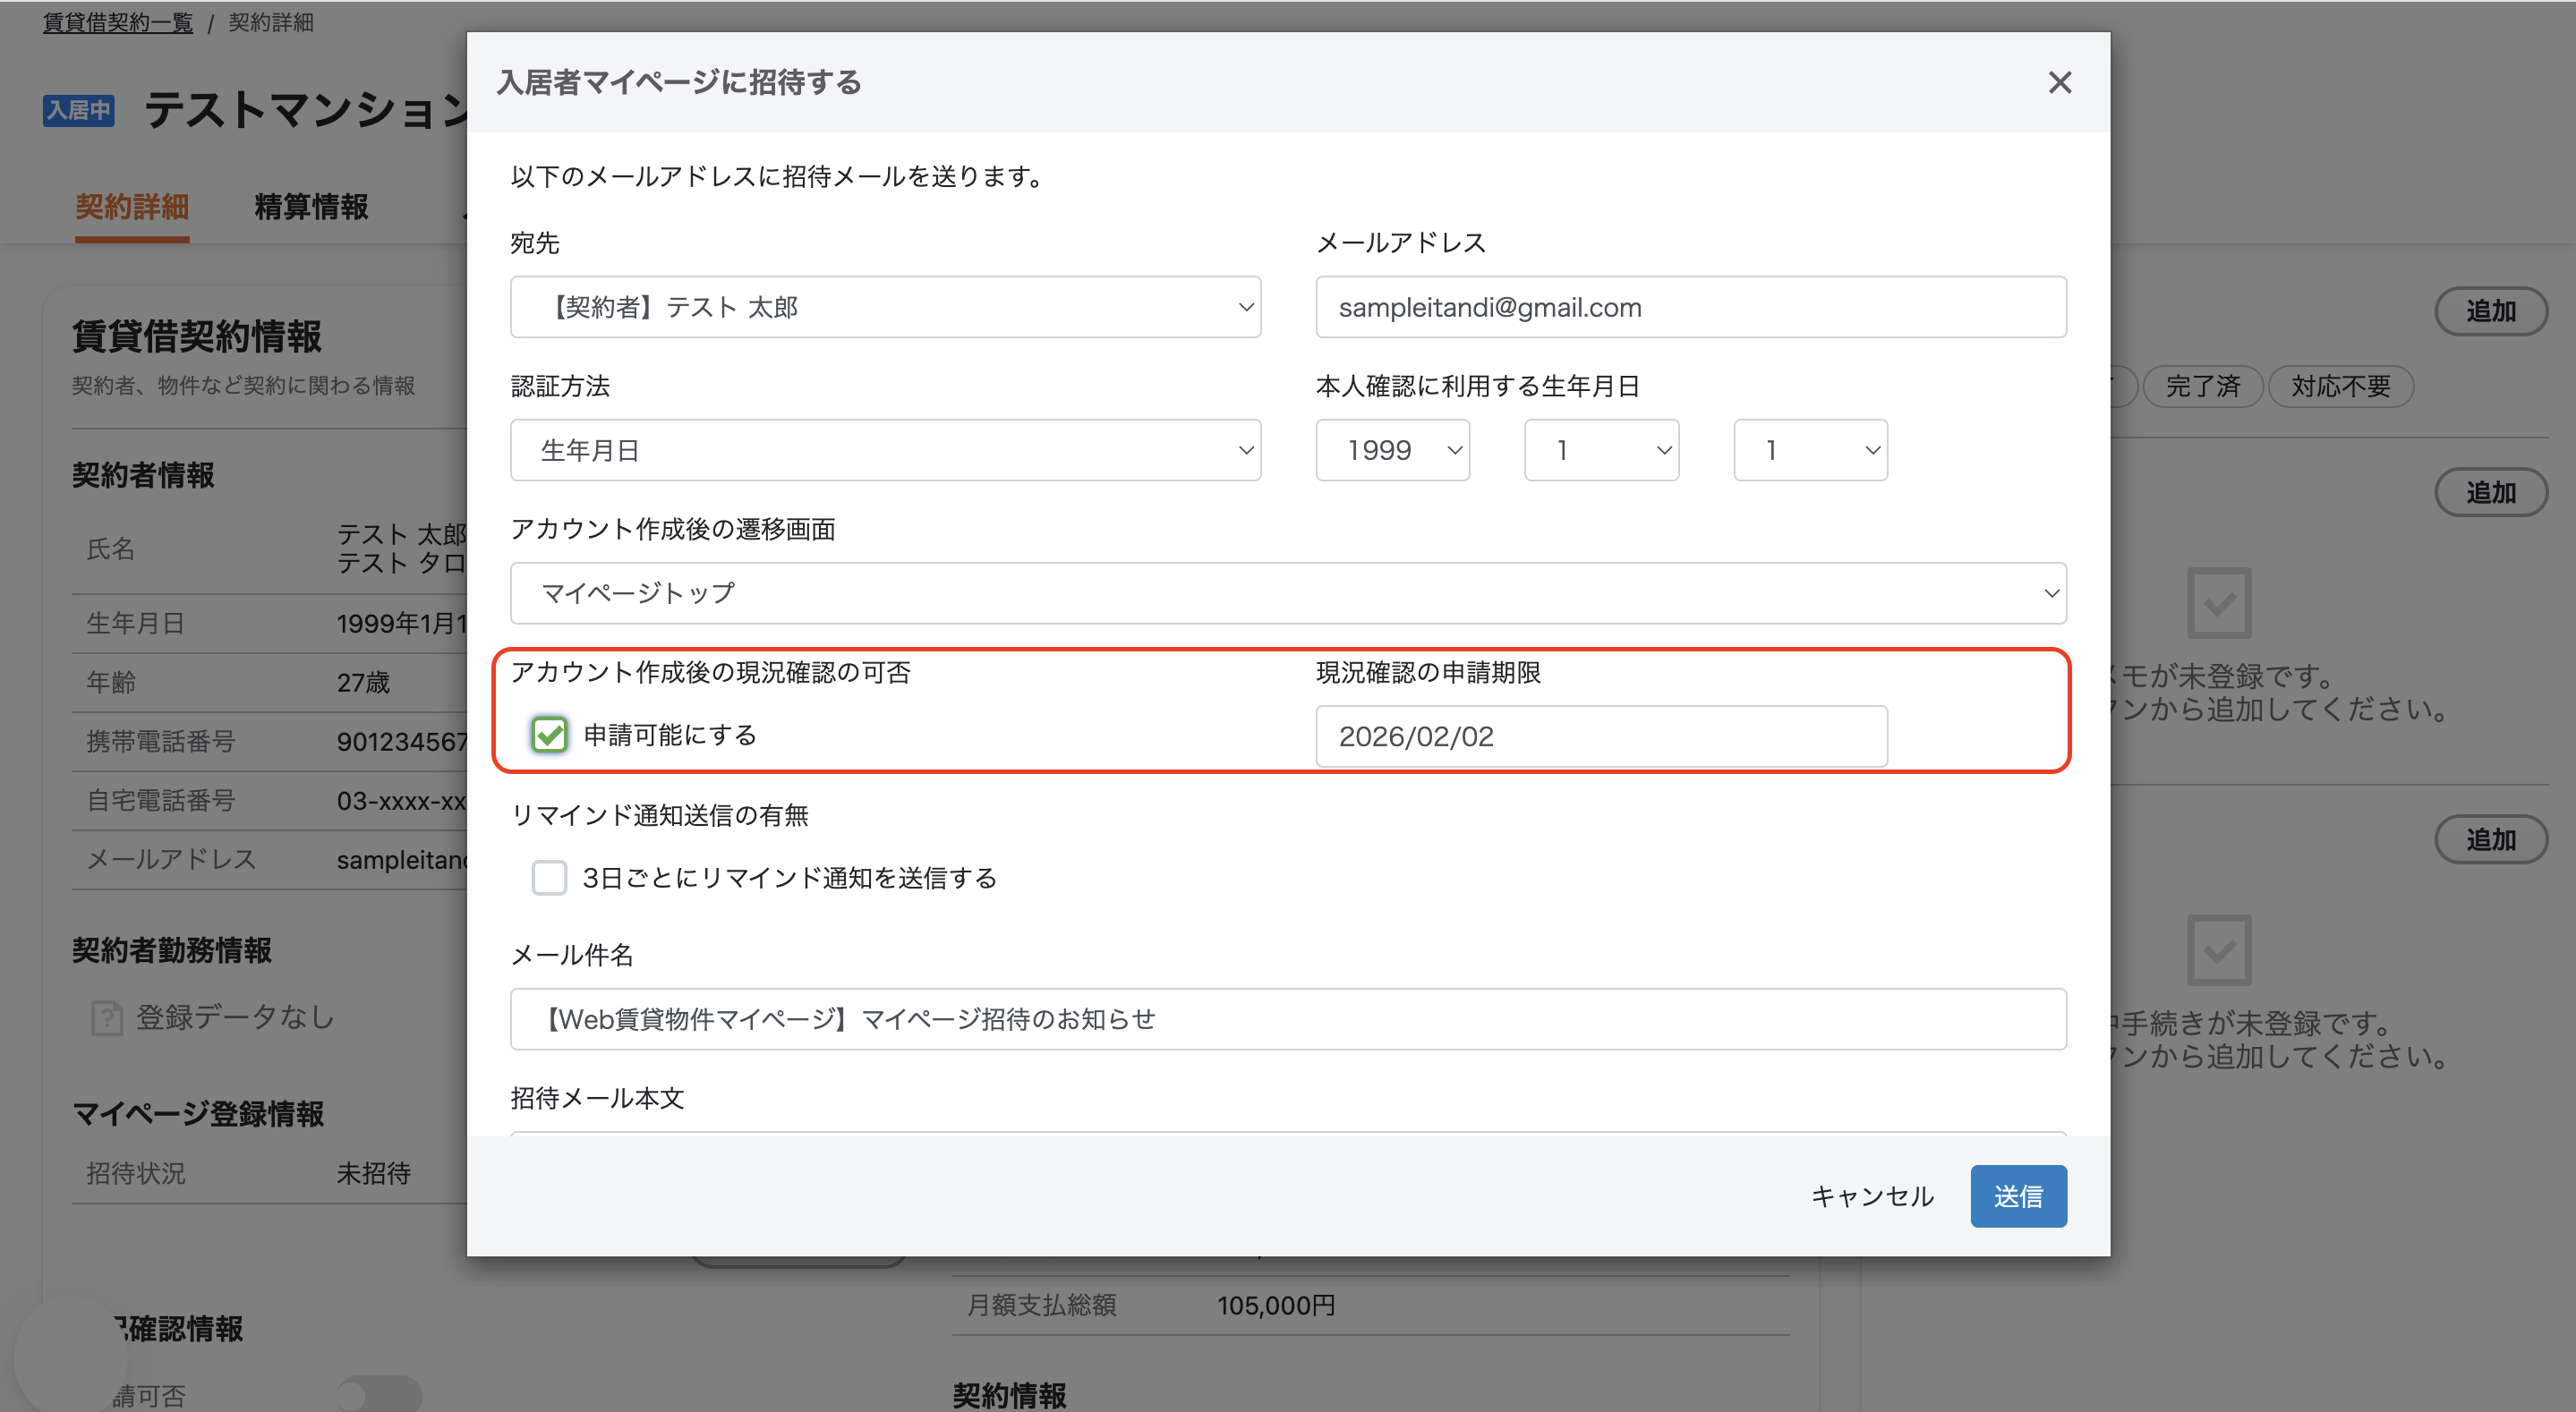Open the 賃貸借契約一覧 breadcrumb link
This screenshot has width=2576, height=1412.
118,22
